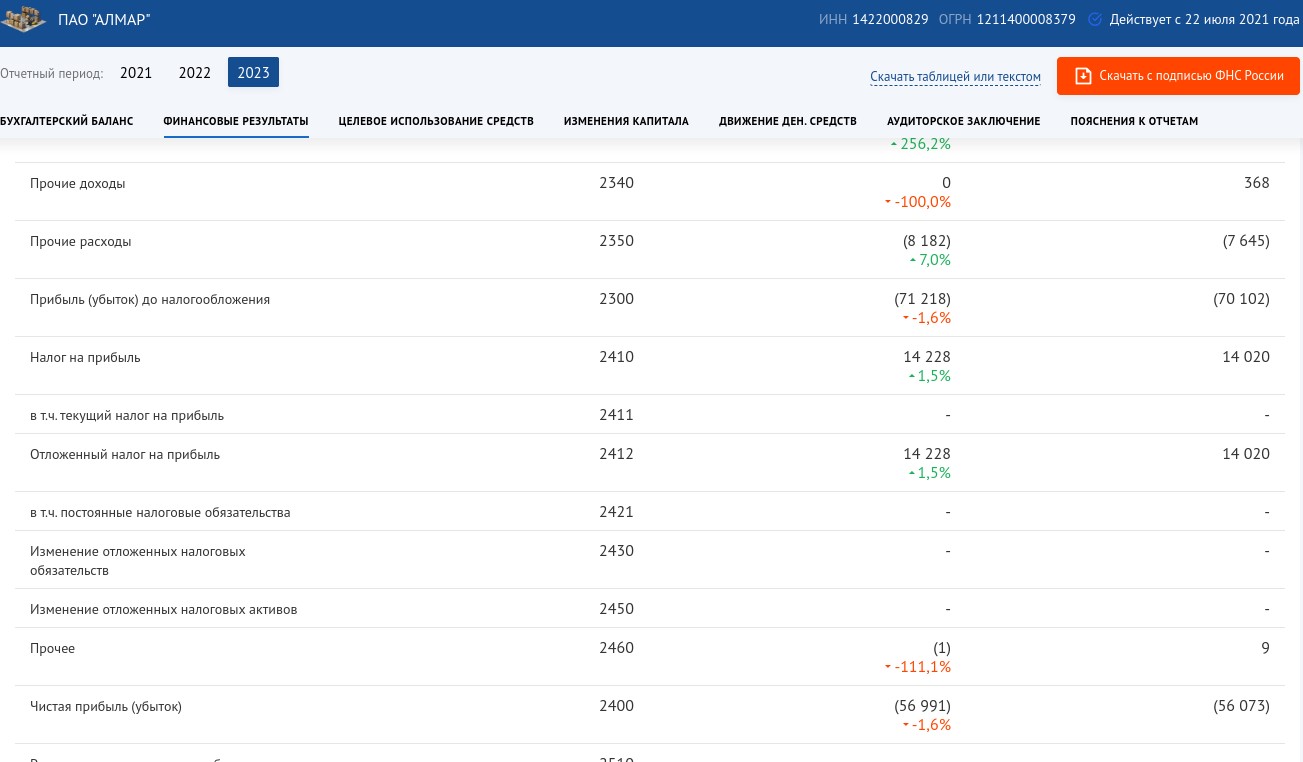
Task: Click Изменение отложенных налоговых активов label
Action: [164, 610]
